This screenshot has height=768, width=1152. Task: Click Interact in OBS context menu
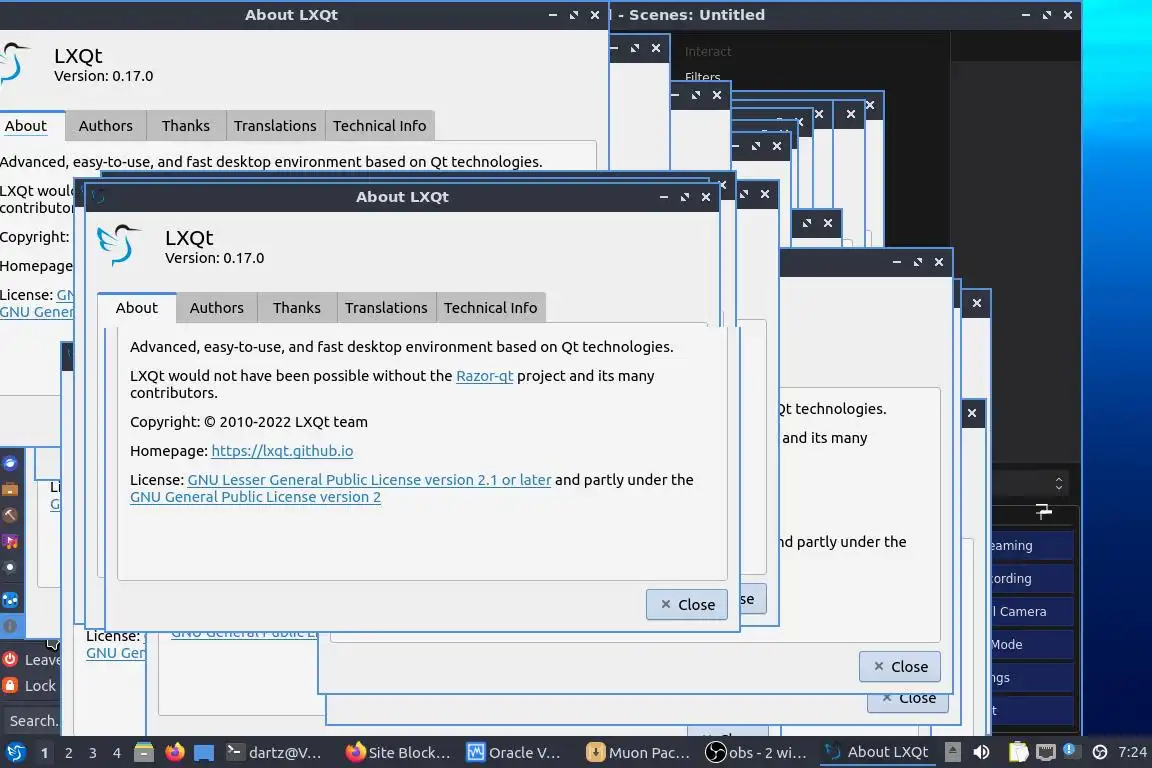pos(708,51)
